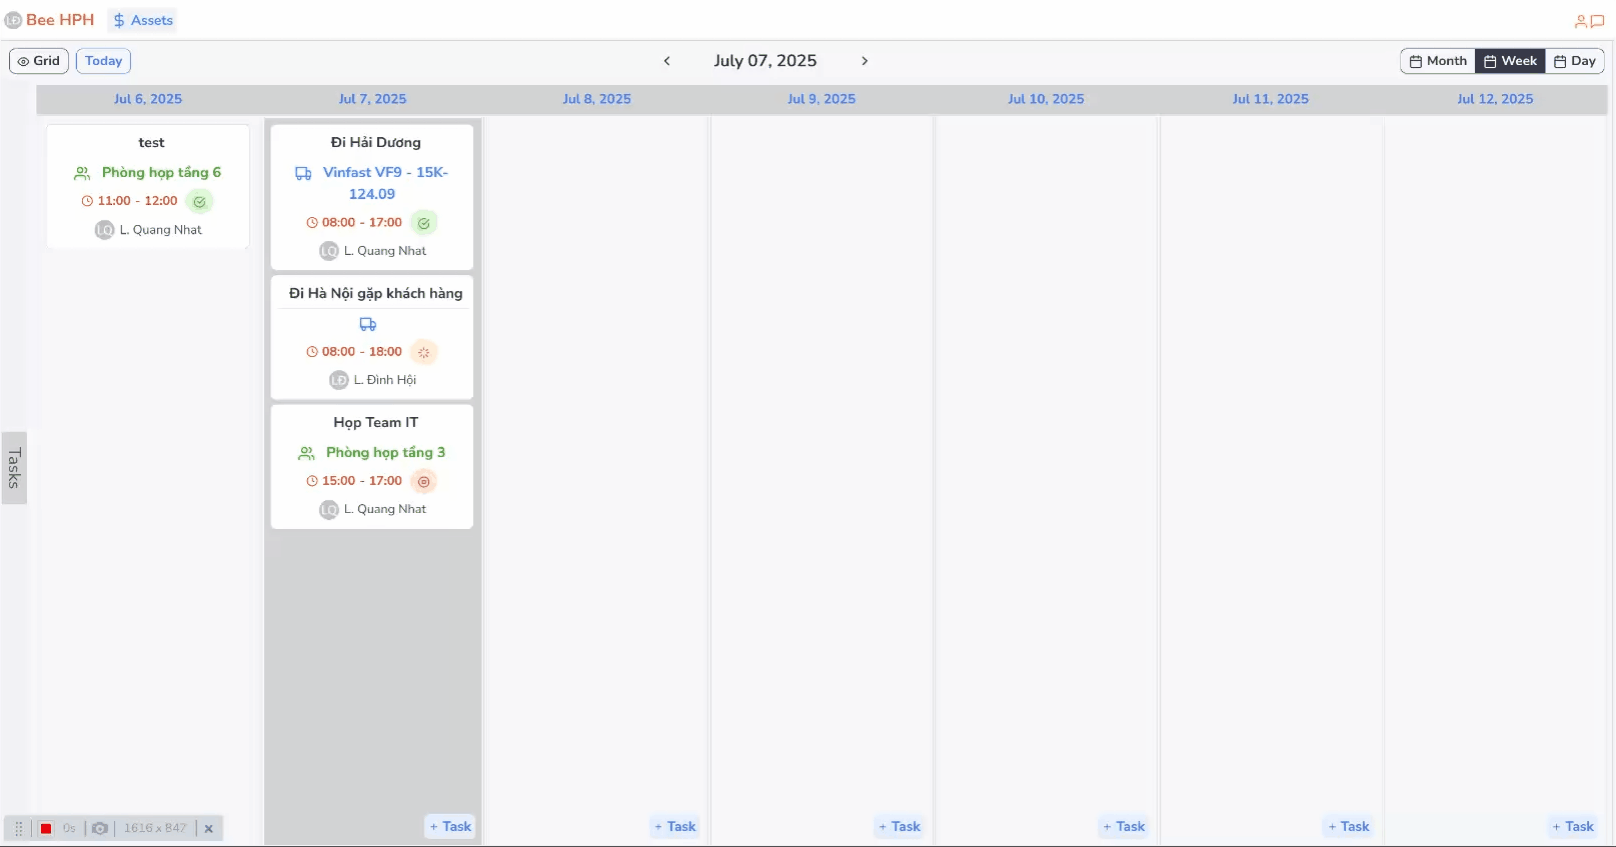Image resolution: width=1616 pixels, height=847 pixels.
Task: Select the Week view option
Action: click(x=1510, y=61)
